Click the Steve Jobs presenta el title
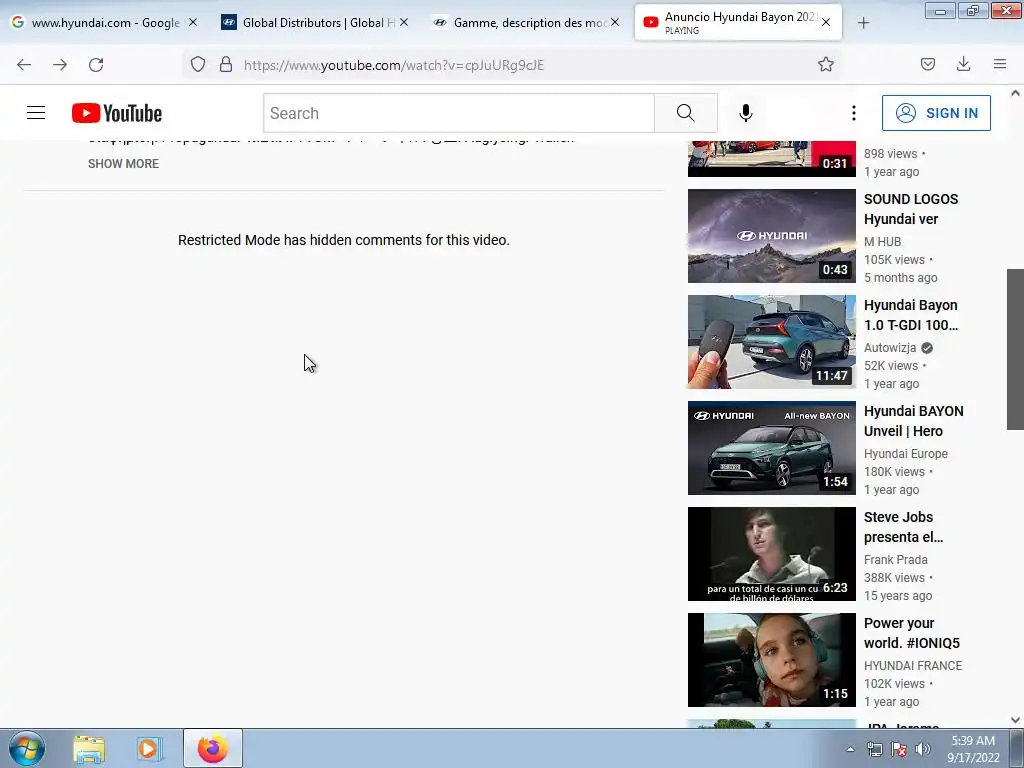 point(903,527)
